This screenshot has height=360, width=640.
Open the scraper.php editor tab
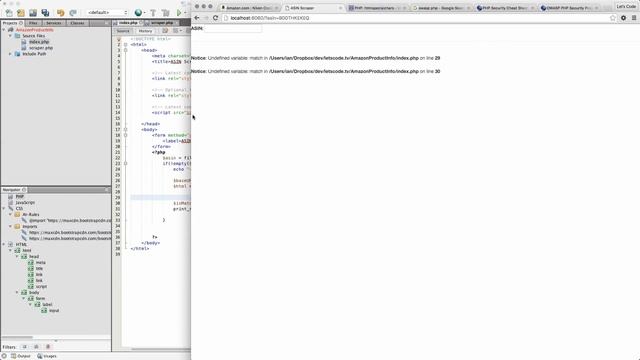click(x=162, y=23)
